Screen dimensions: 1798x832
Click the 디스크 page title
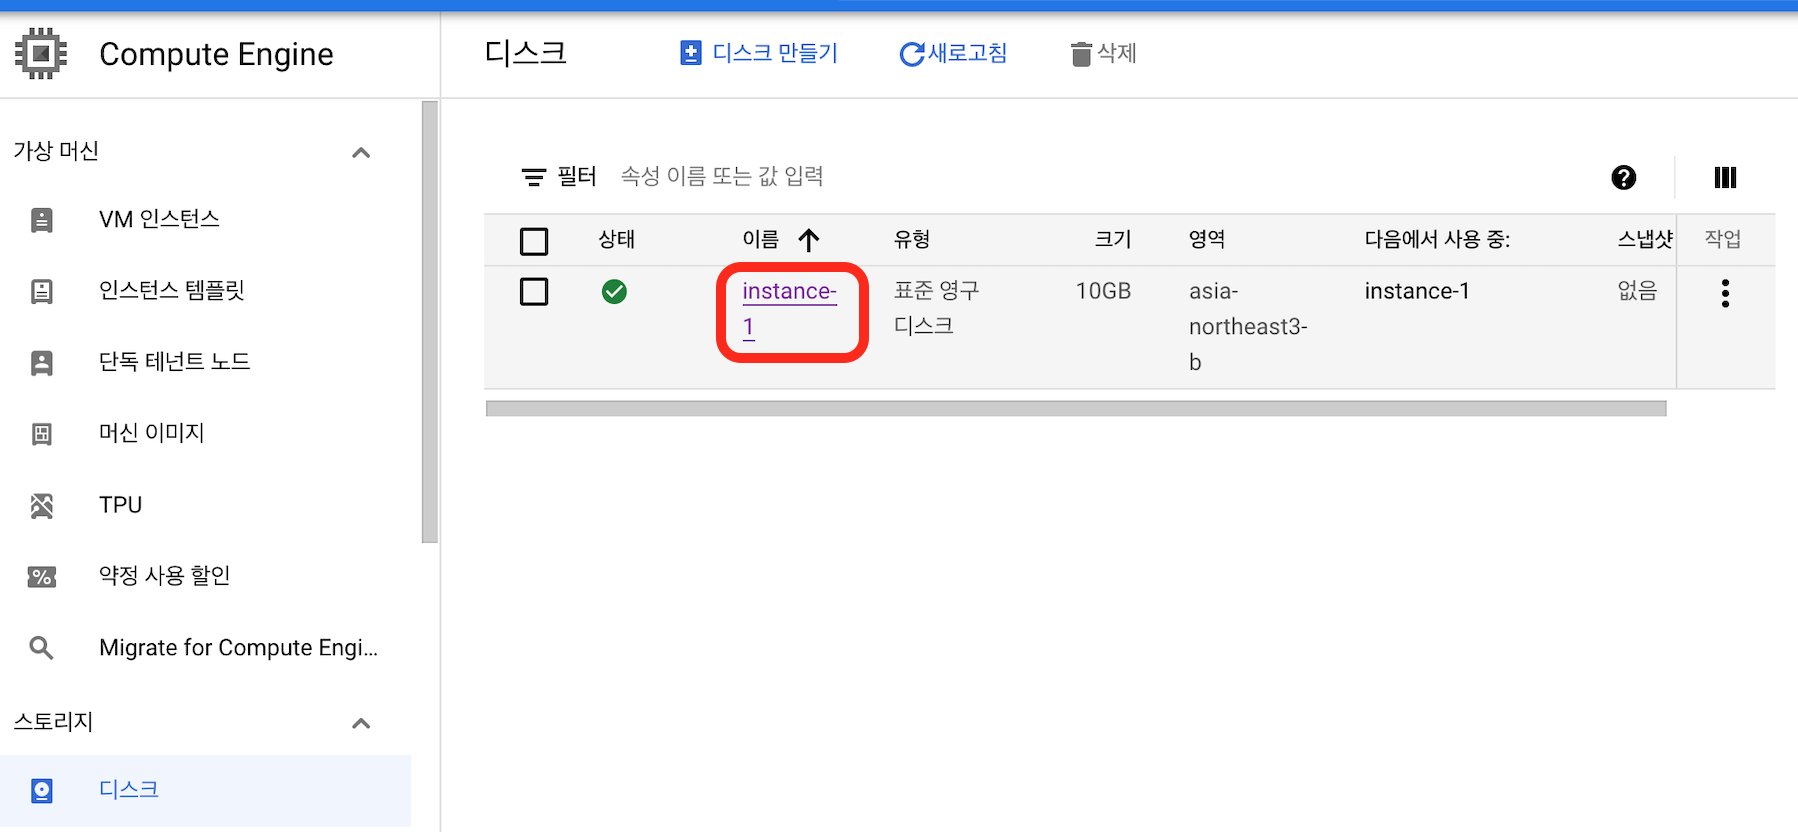(x=526, y=53)
